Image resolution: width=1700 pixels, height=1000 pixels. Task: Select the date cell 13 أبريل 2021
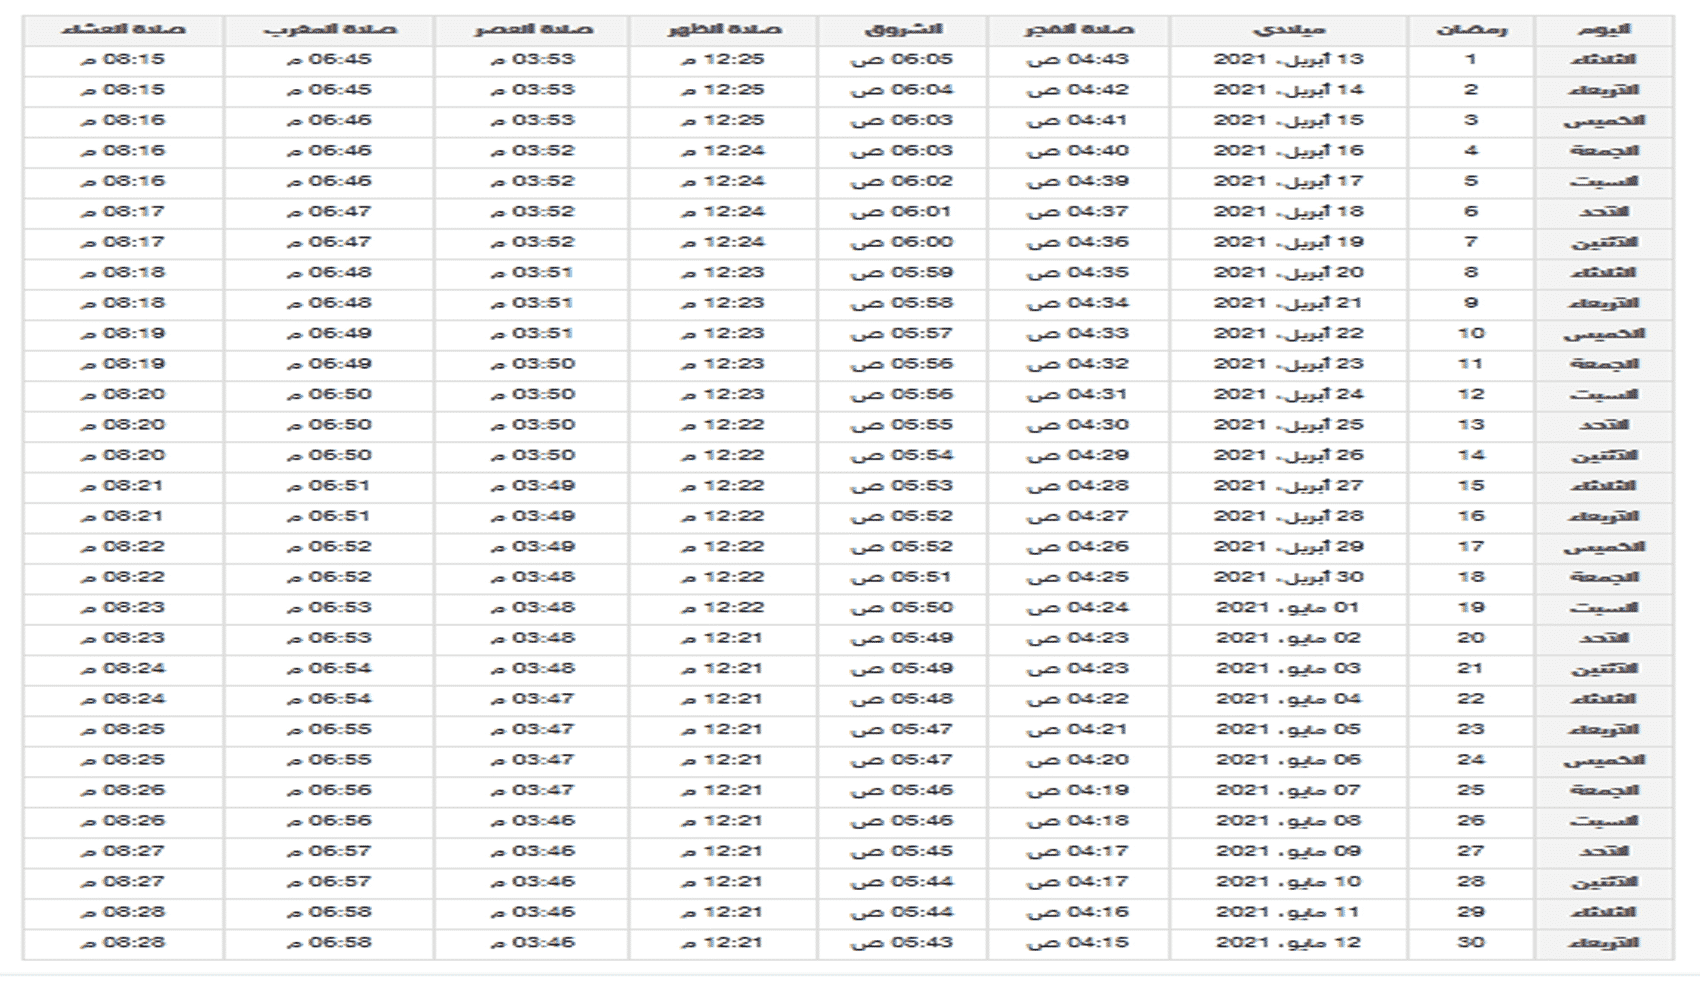pos(1288,60)
